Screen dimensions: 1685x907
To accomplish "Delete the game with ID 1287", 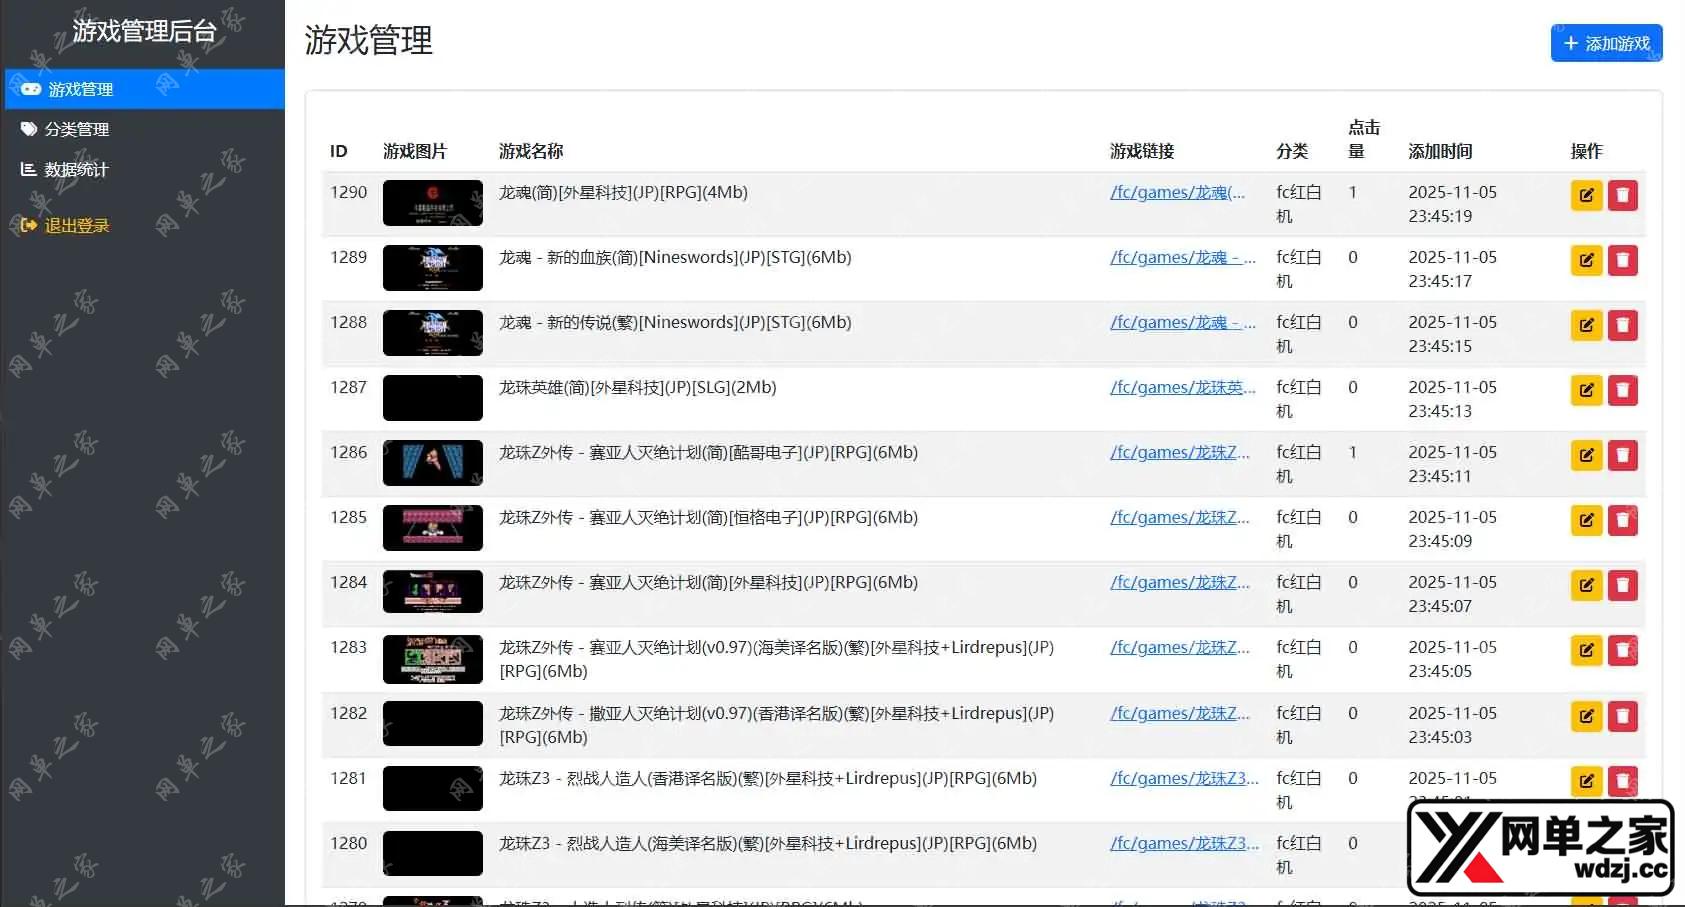I will pos(1622,391).
